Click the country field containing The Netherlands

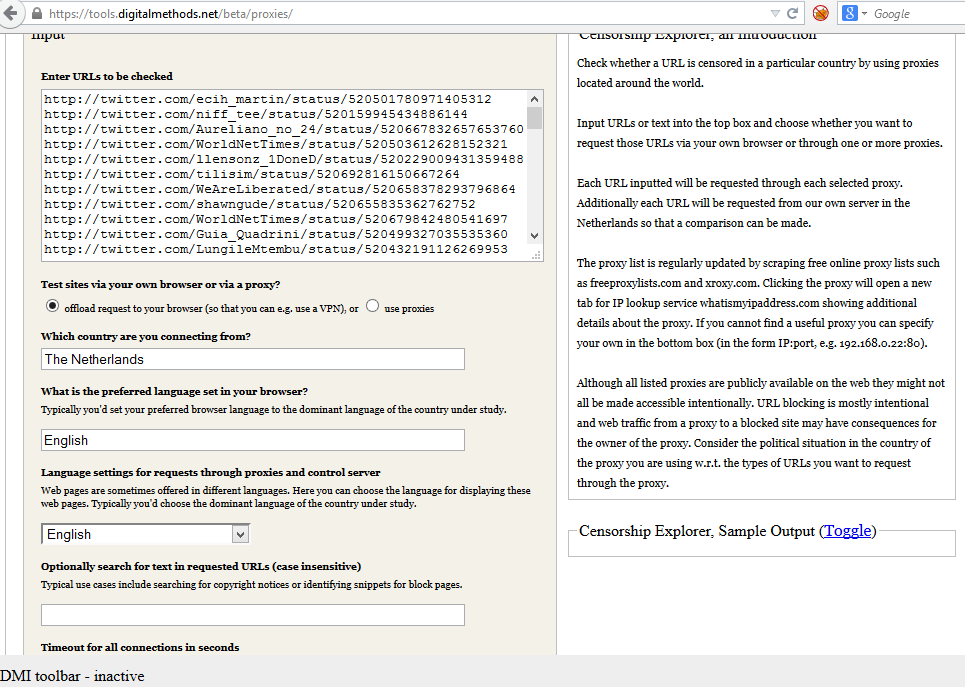(253, 360)
